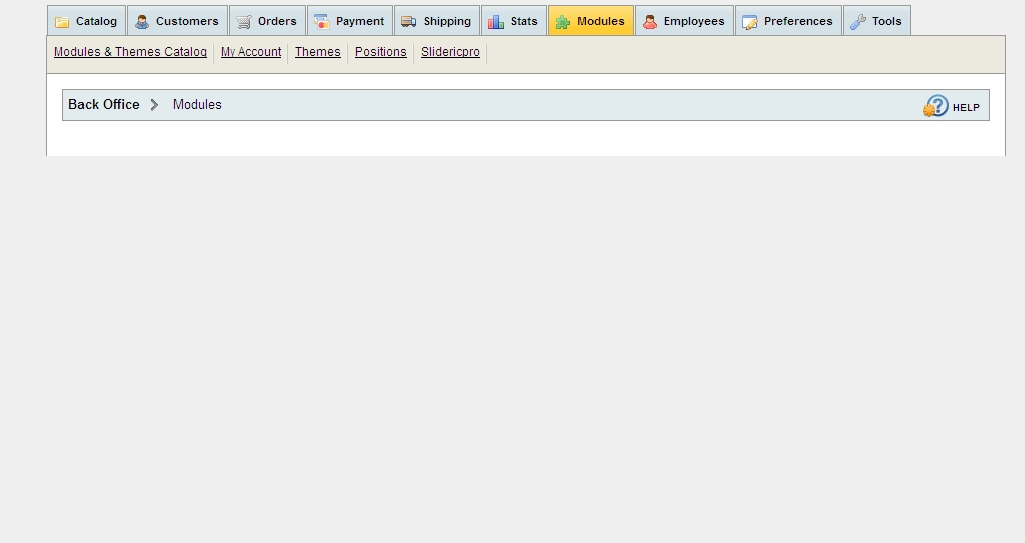This screenshot has height=543, width=1025.
Task: Click the Orders shopping cart icon
Action: coord(244,22)
